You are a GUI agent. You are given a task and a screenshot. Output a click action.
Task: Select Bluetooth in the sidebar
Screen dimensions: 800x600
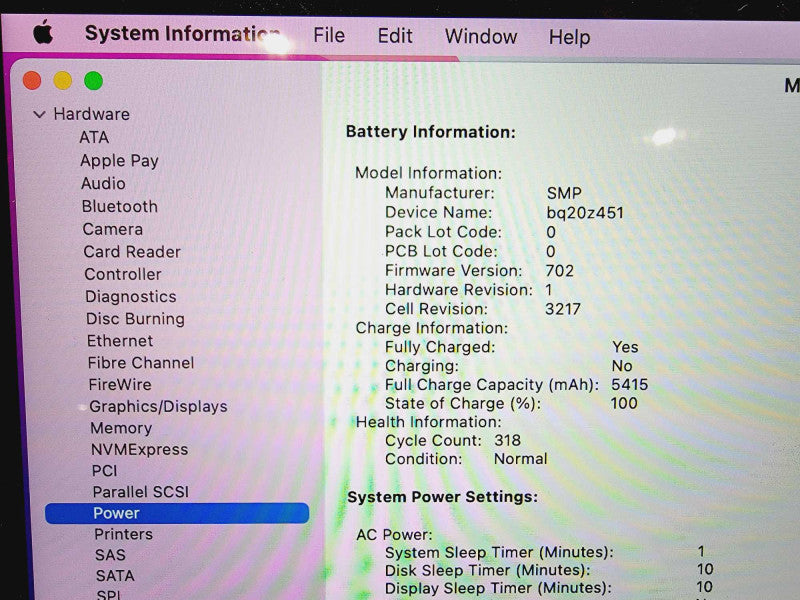tap(120, 207)
